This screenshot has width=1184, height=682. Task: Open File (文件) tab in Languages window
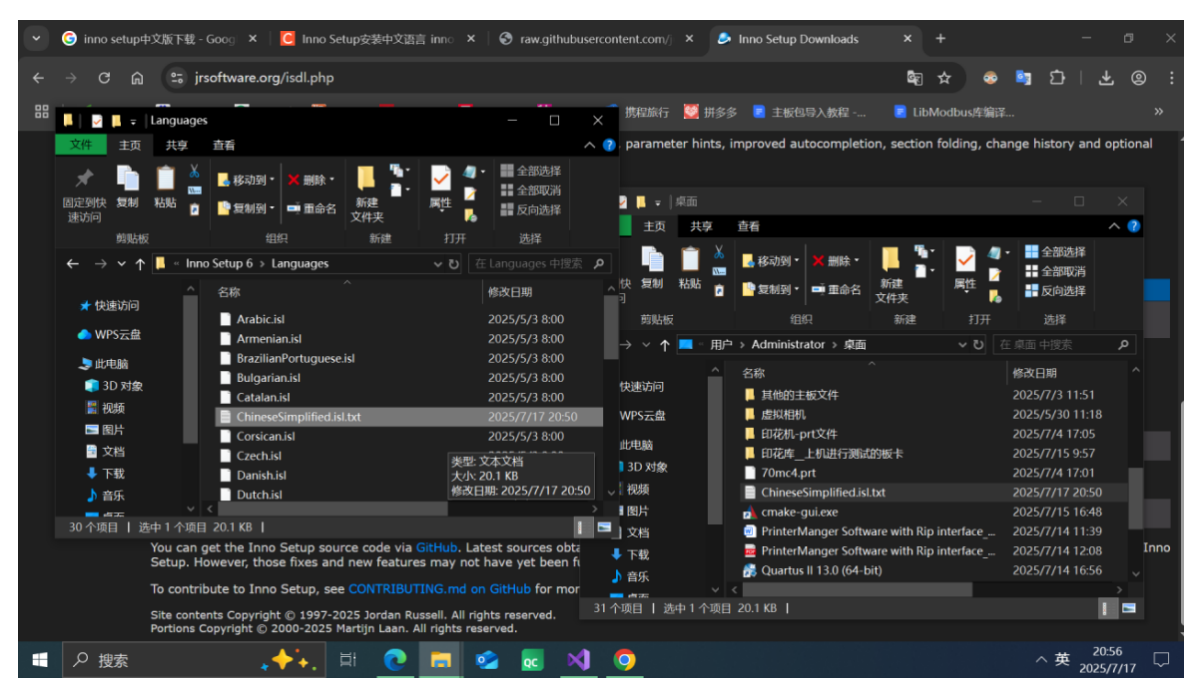(81, 145)
